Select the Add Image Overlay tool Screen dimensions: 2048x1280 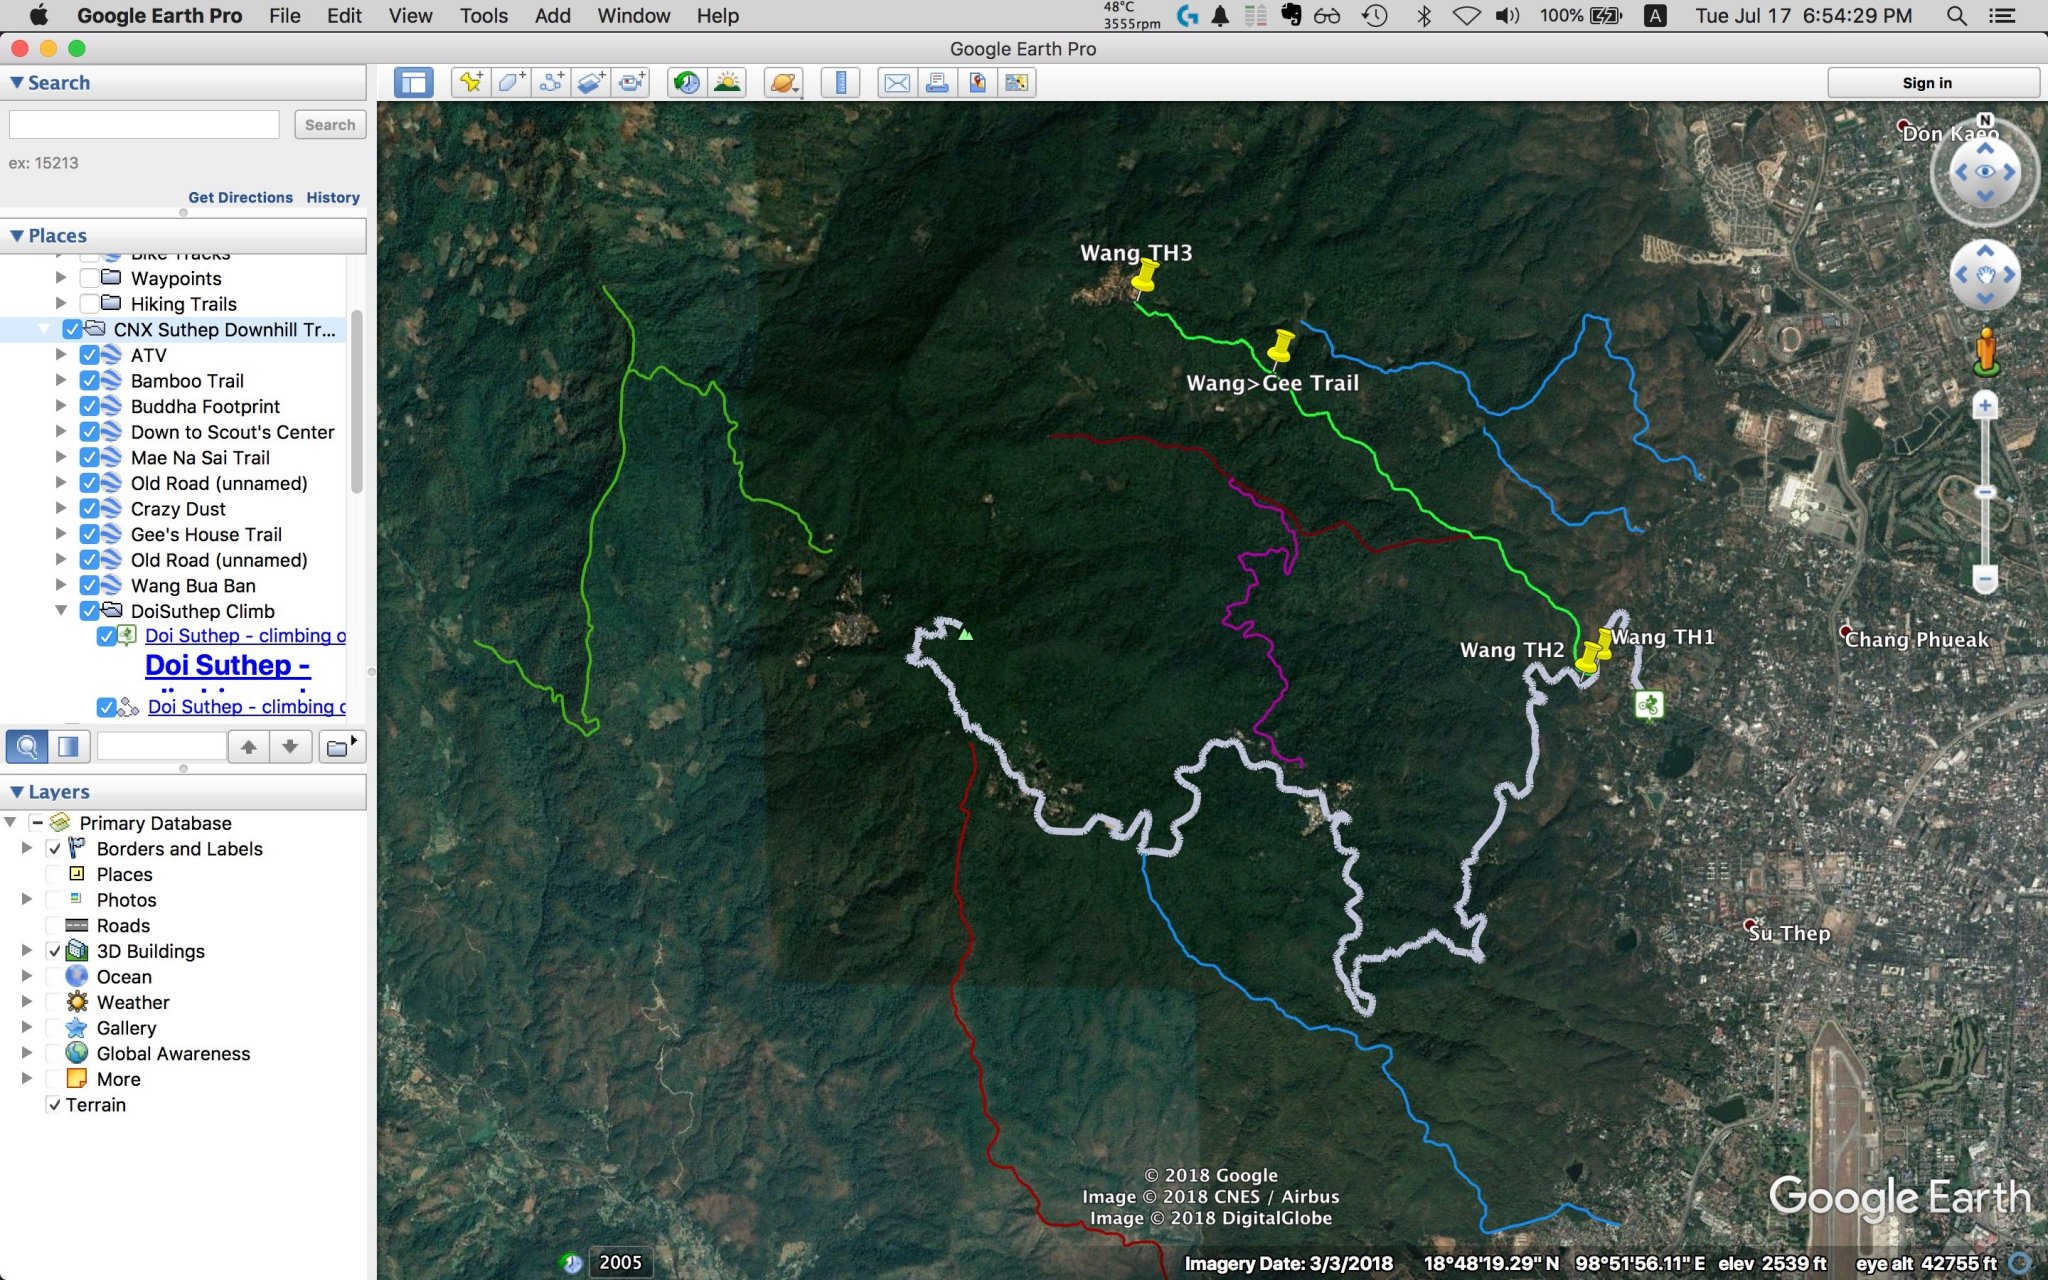(591, 83)
